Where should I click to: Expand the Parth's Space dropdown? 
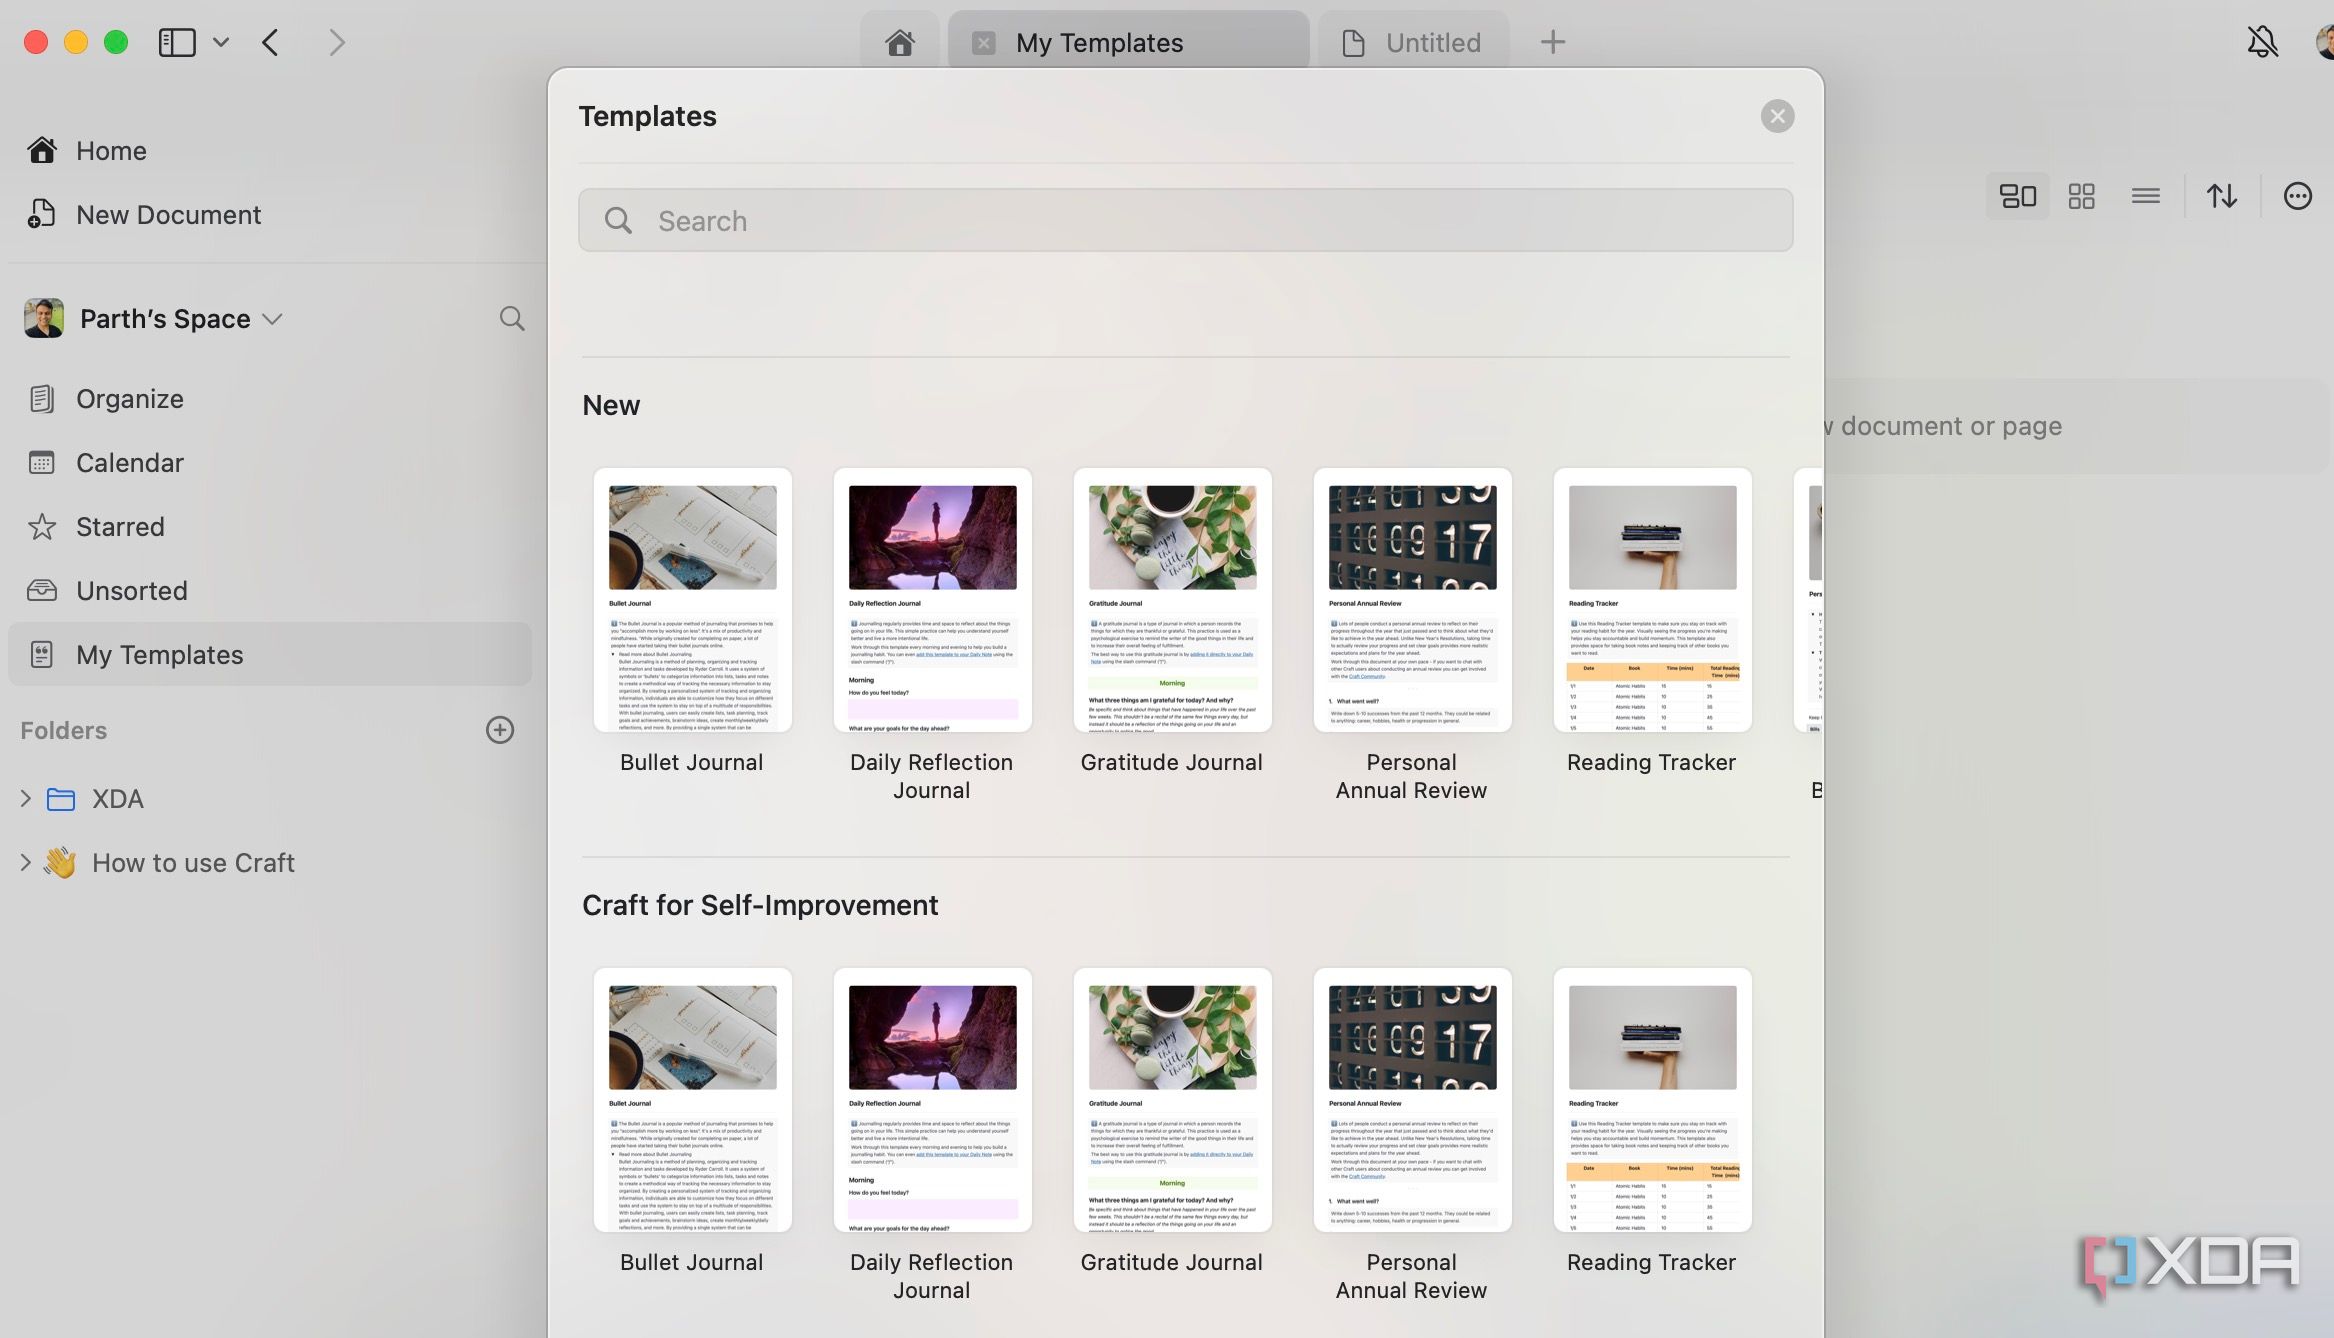[272, 319]
